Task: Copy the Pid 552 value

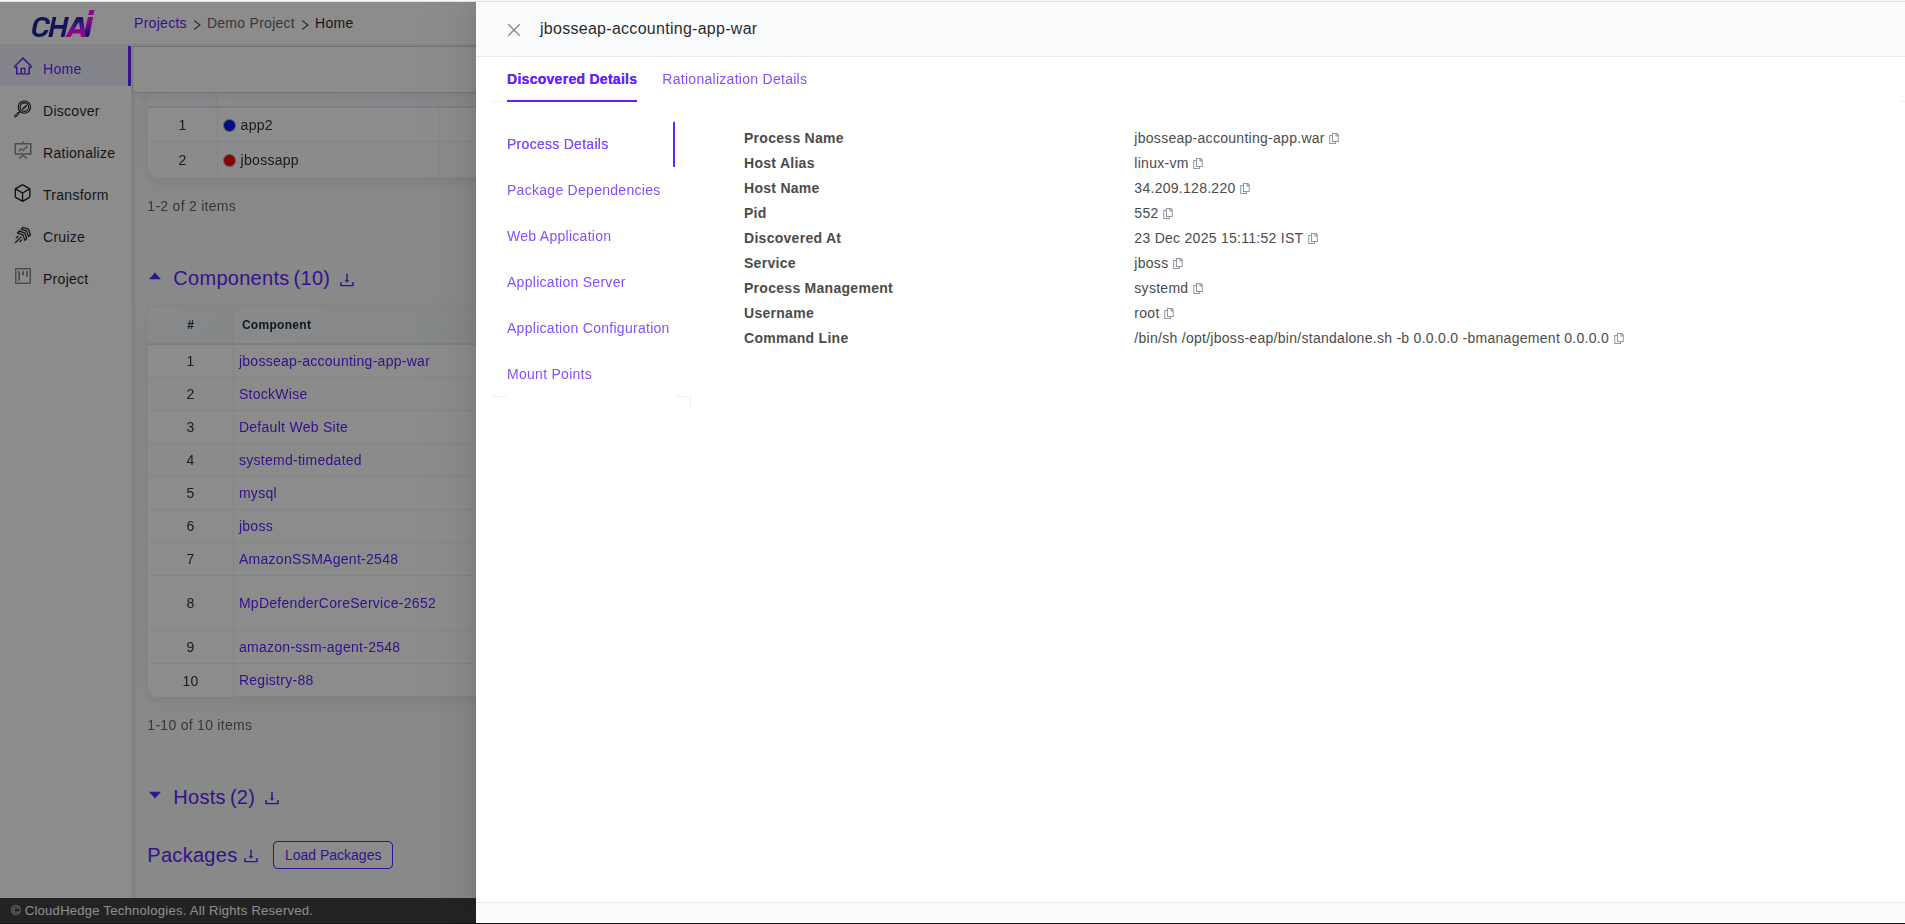Action: [x=1168, y=214]
